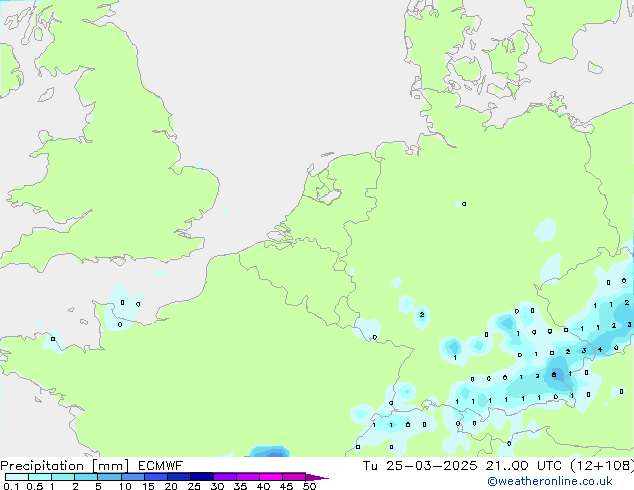This screenshot has height=490, width=634.
Task: Click the '(12+108)' forecast offset text
Action: coord(602,466)
